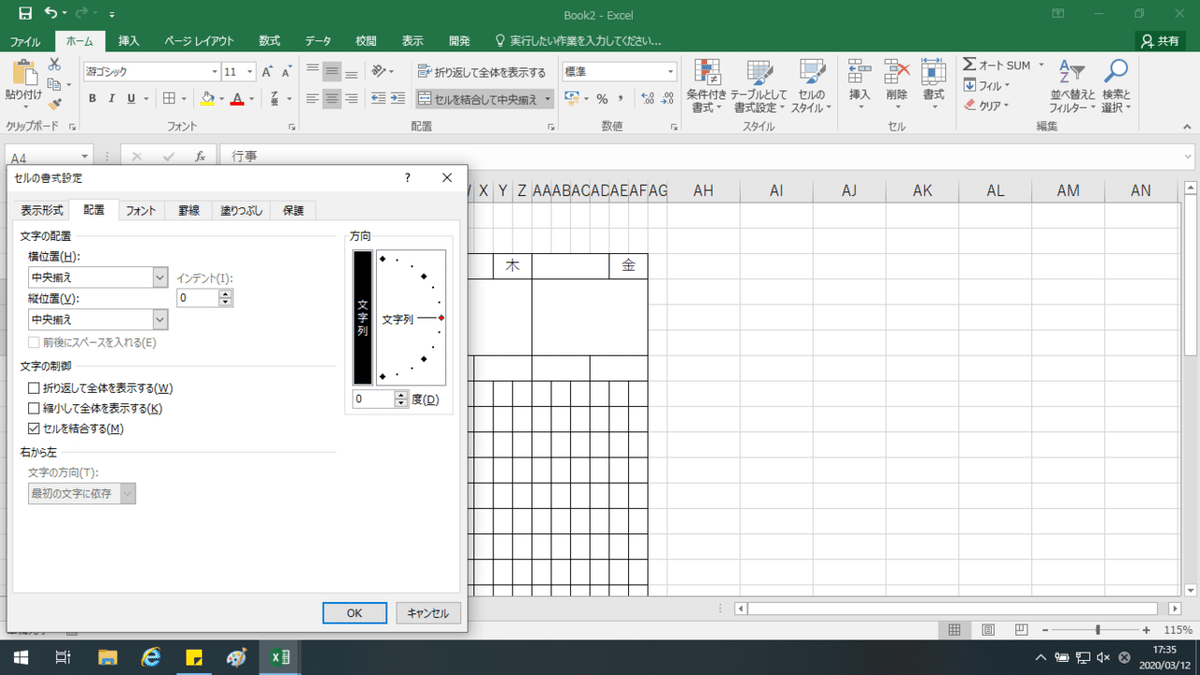1200x675 pixels.
Task: Click Increase Decimal icon
Action: point(648,98)
